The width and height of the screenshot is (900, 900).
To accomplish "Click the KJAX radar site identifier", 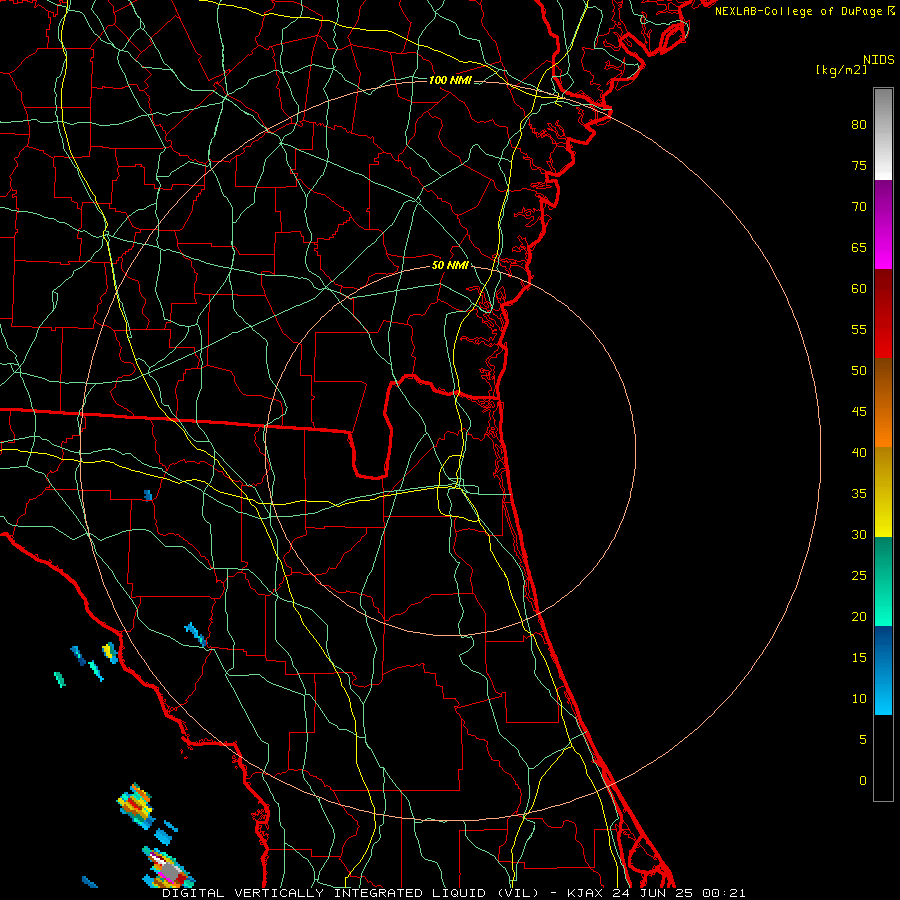I will click(586, 893).
